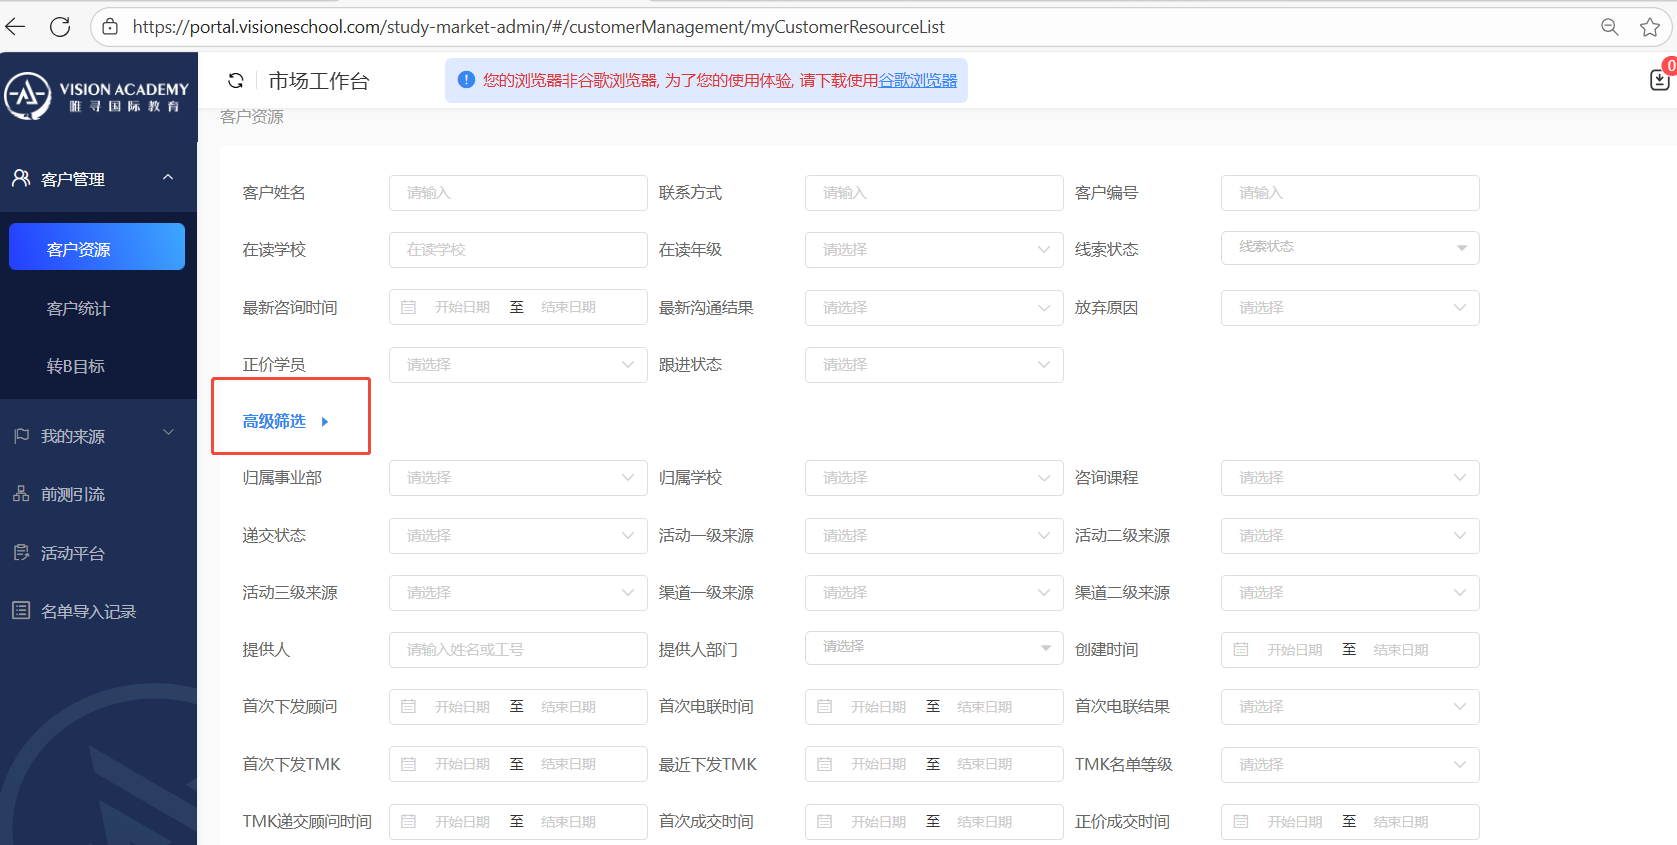Click the browser reload page icon

pyautogui.click(x=60, y=27)
